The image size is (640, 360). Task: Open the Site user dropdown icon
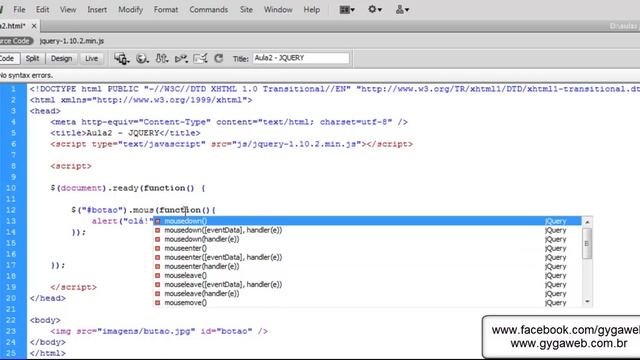[402, 9]
